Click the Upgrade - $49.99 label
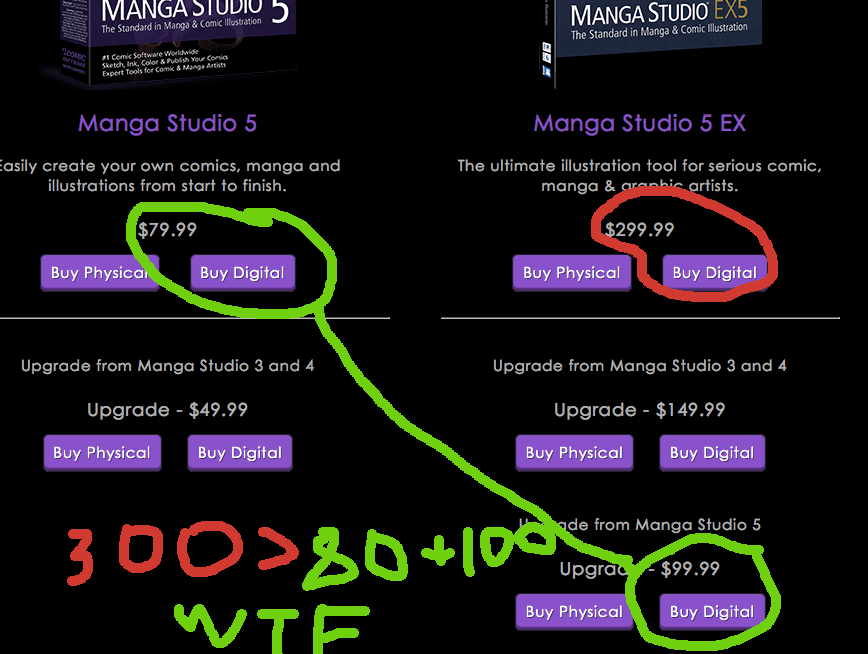 pos(167,410)
